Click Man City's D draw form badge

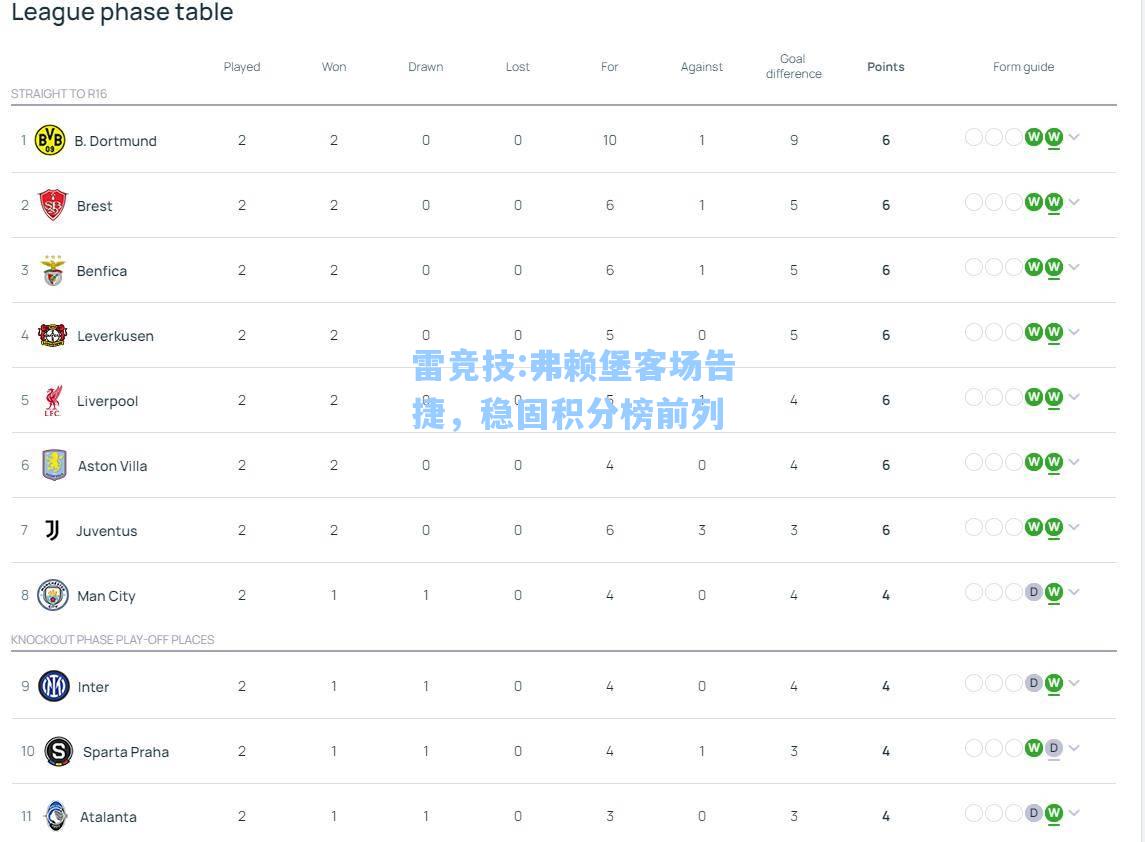pos(1033,592)
